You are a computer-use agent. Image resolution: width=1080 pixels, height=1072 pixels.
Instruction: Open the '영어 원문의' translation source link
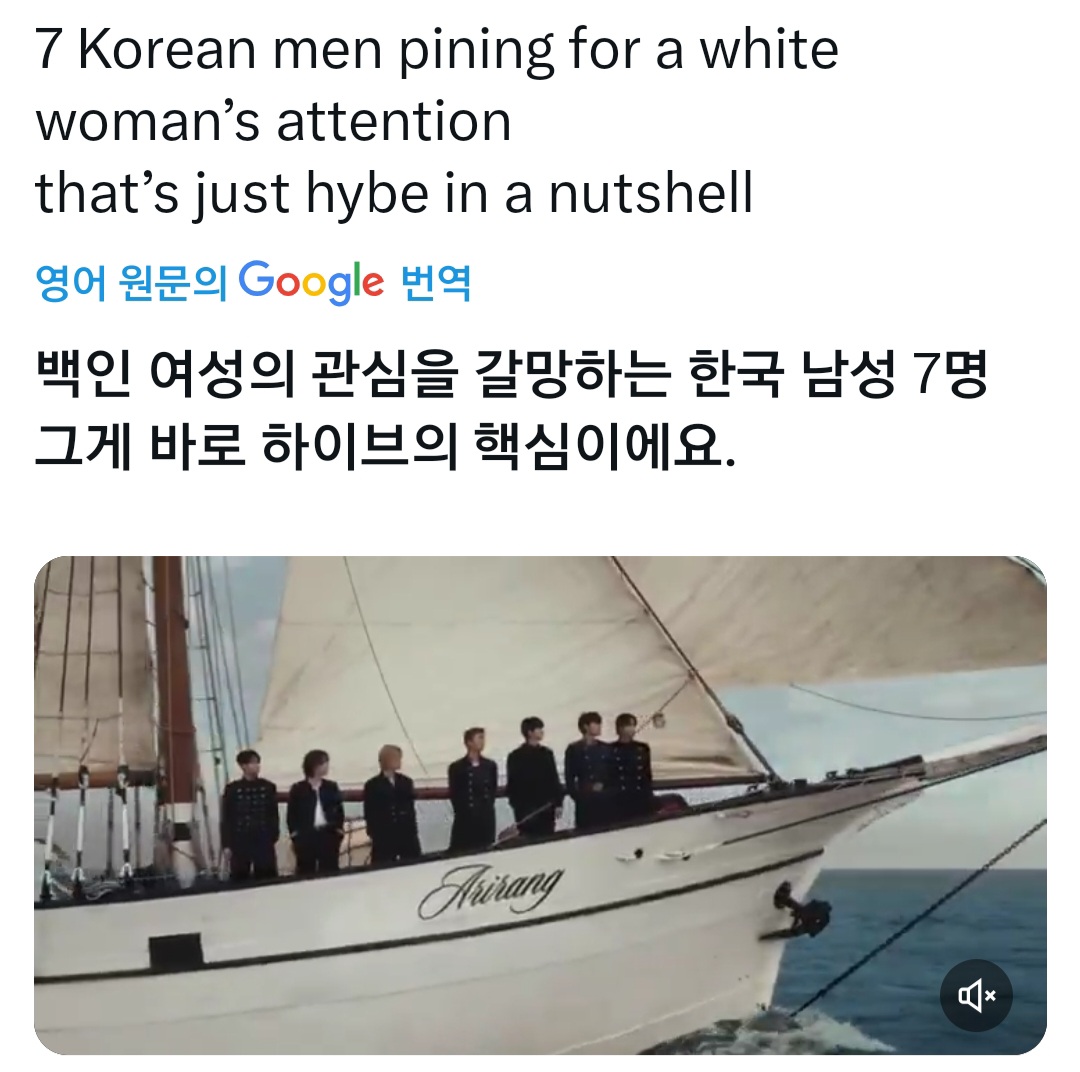click(130, 282)
